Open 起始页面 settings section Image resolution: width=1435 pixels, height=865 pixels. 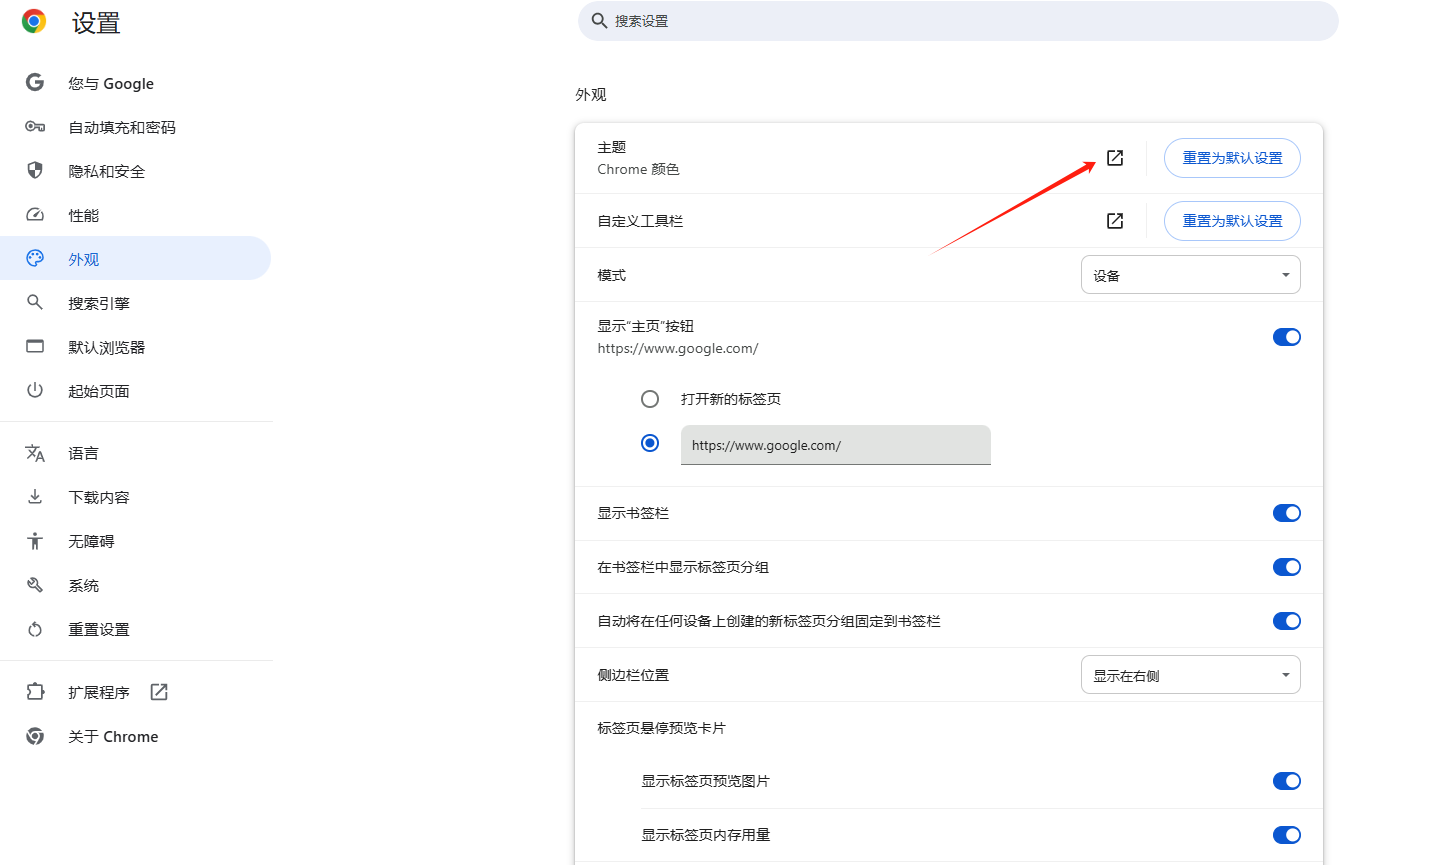(x=135, y=391)
